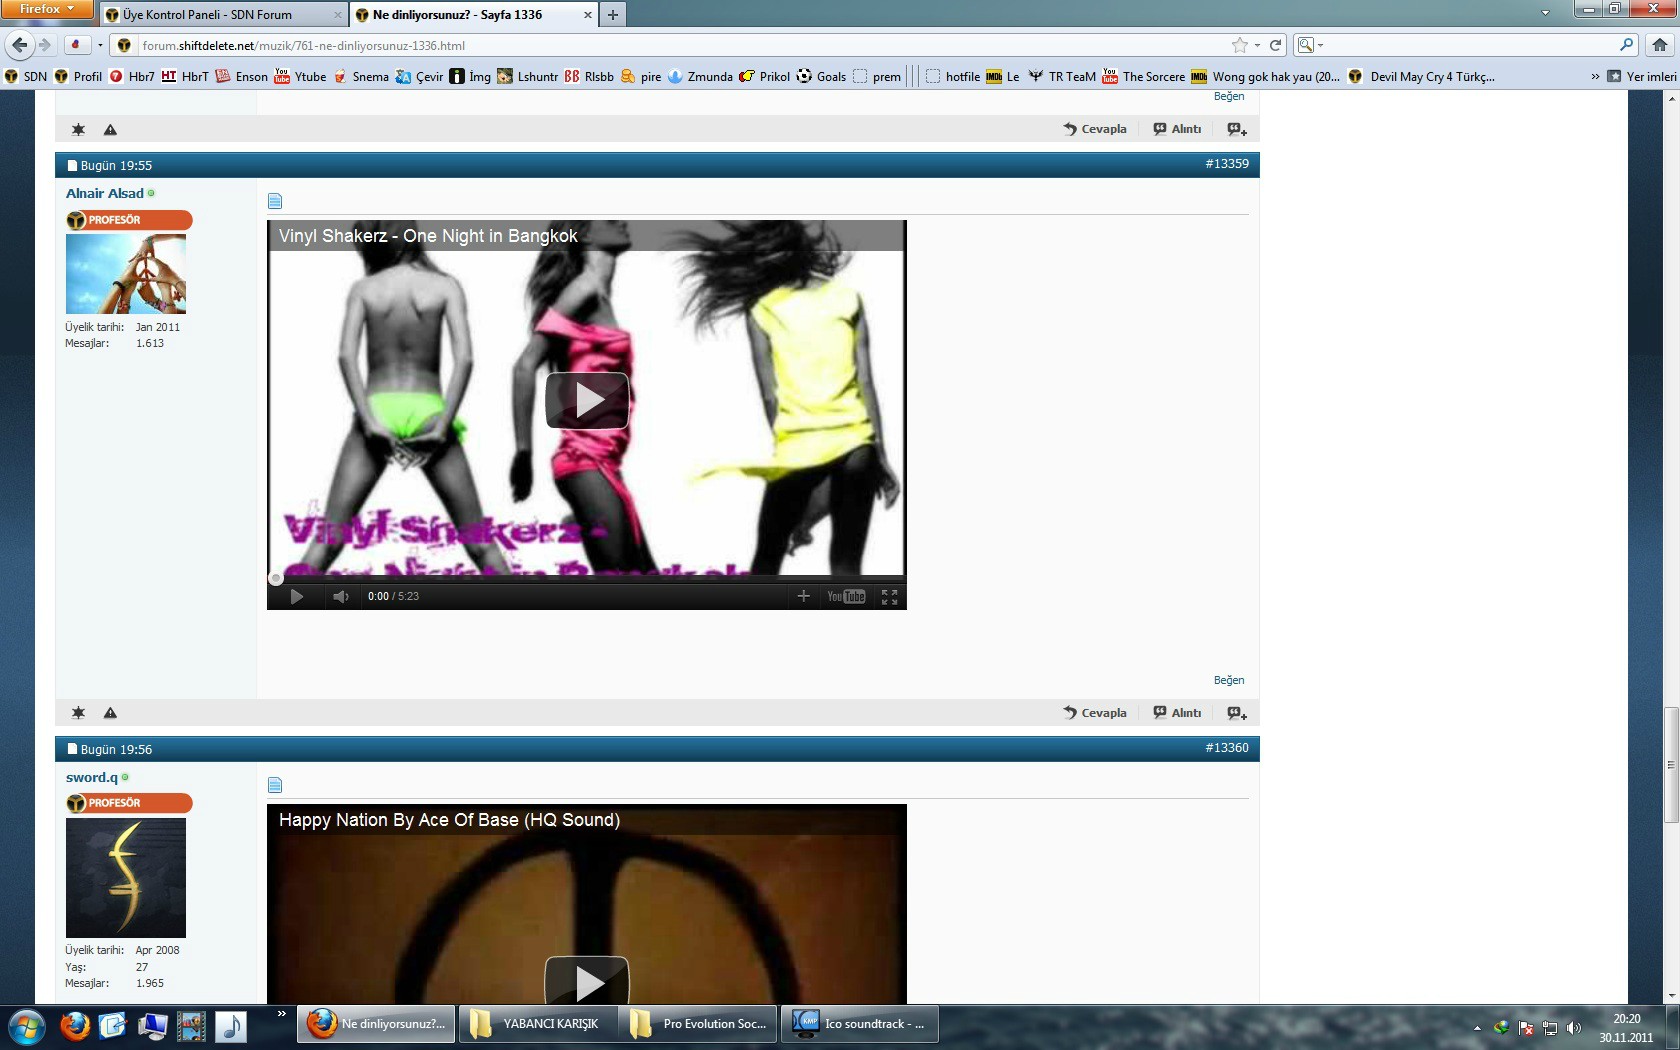
Task: Click the search magnifier in the search box
Action: pos(1627,45)
